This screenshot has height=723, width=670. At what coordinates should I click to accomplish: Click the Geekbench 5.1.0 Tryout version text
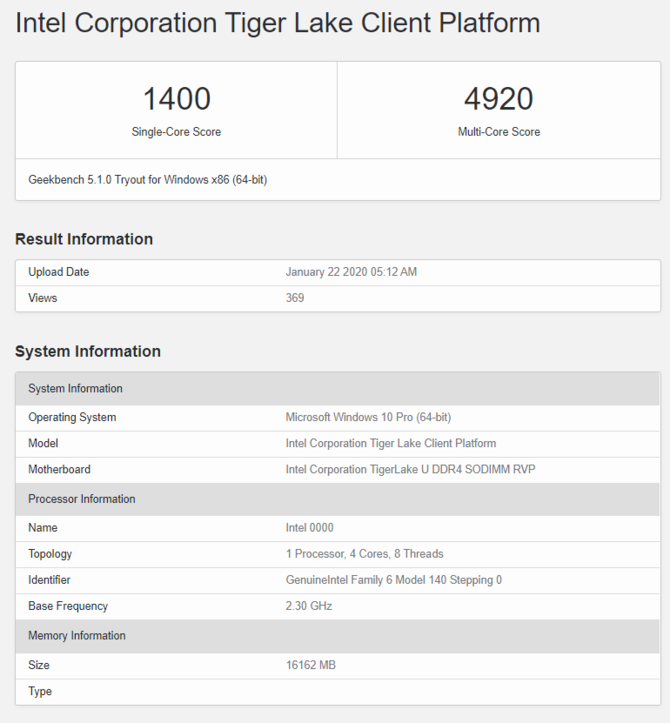pos(147,180)
